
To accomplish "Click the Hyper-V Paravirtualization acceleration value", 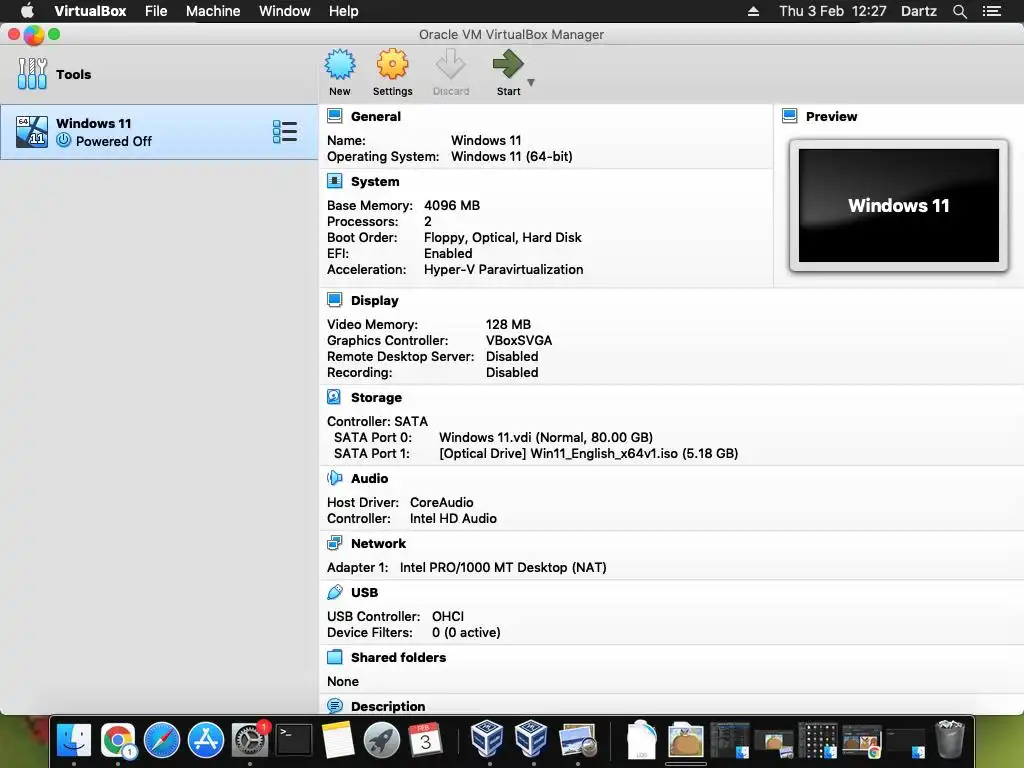I will pos(504,270).
